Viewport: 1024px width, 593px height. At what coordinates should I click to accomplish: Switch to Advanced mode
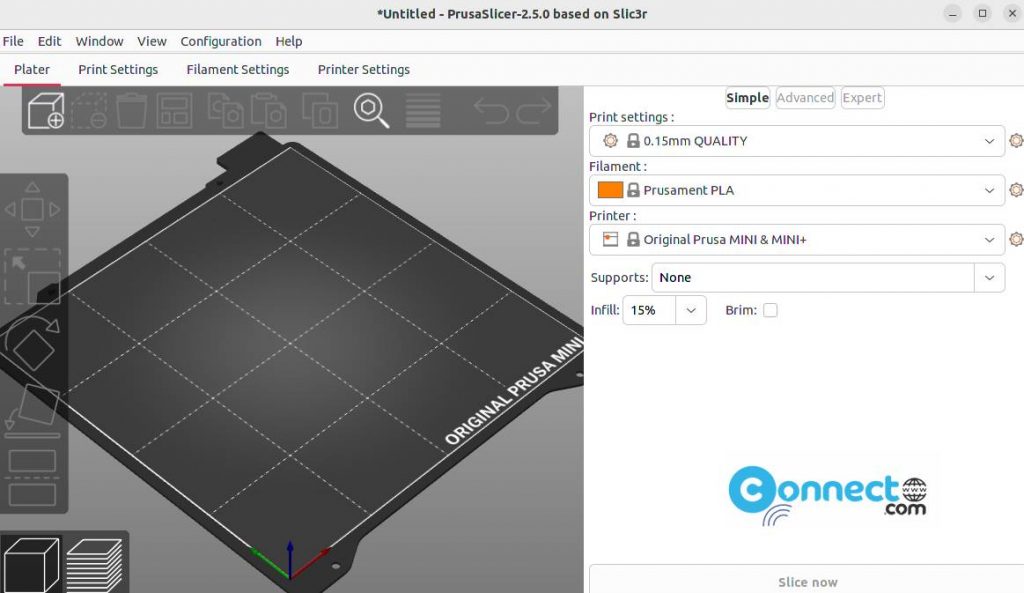(x=804, y=97)
